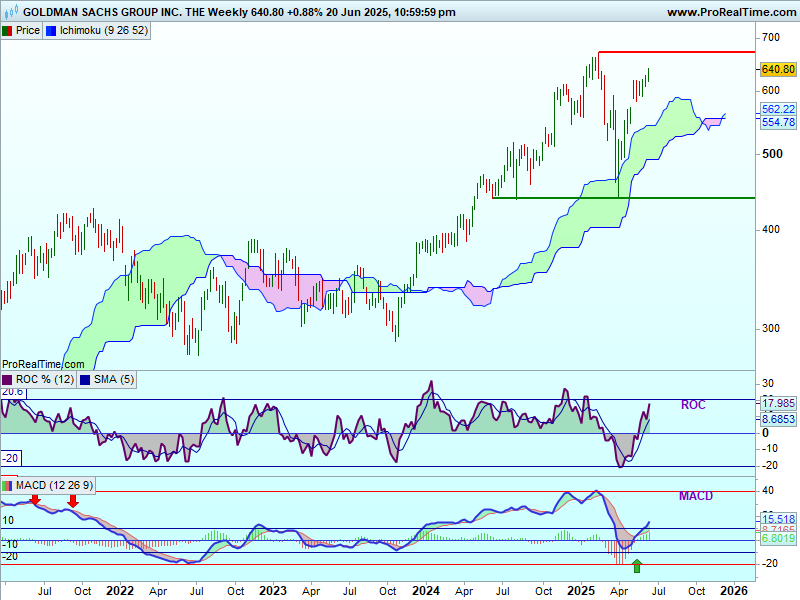
Task: Open the Ichimoku (9 26 52) indicator label
Action: [x=104, y=31]
